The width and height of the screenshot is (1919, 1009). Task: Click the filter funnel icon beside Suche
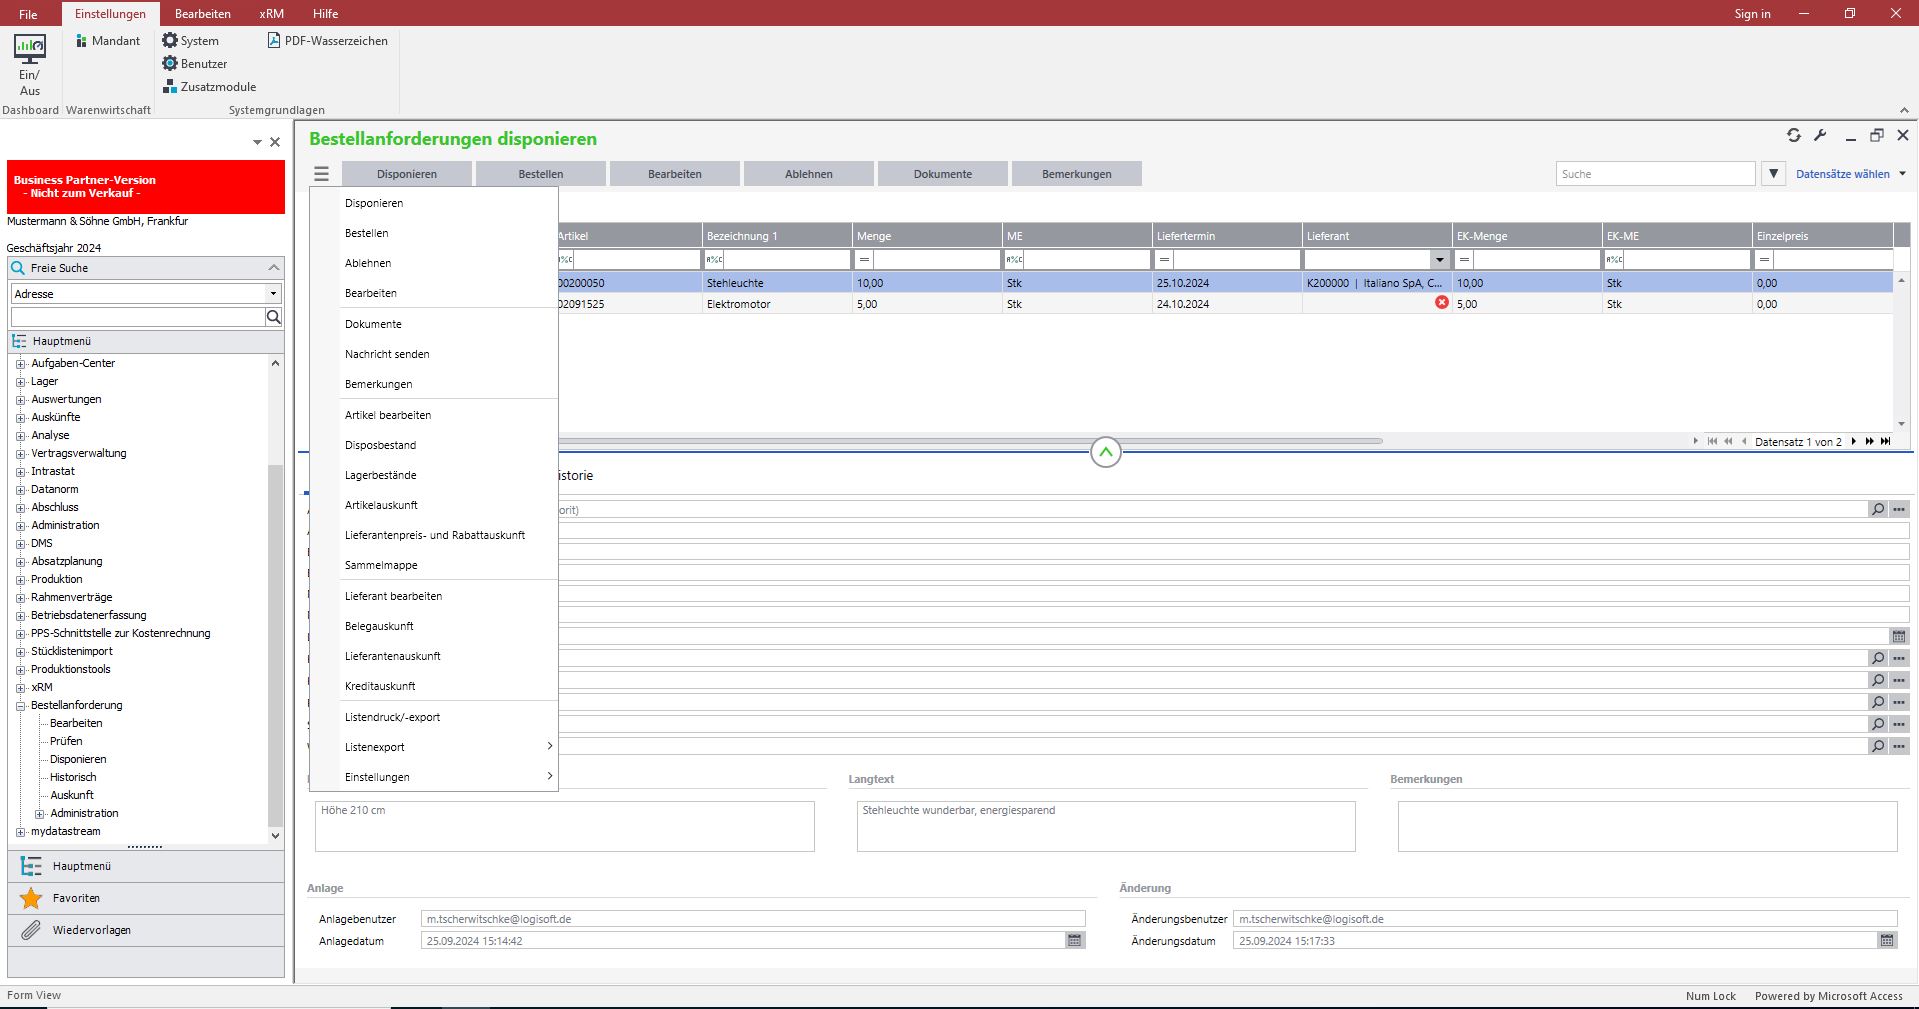1773,174
